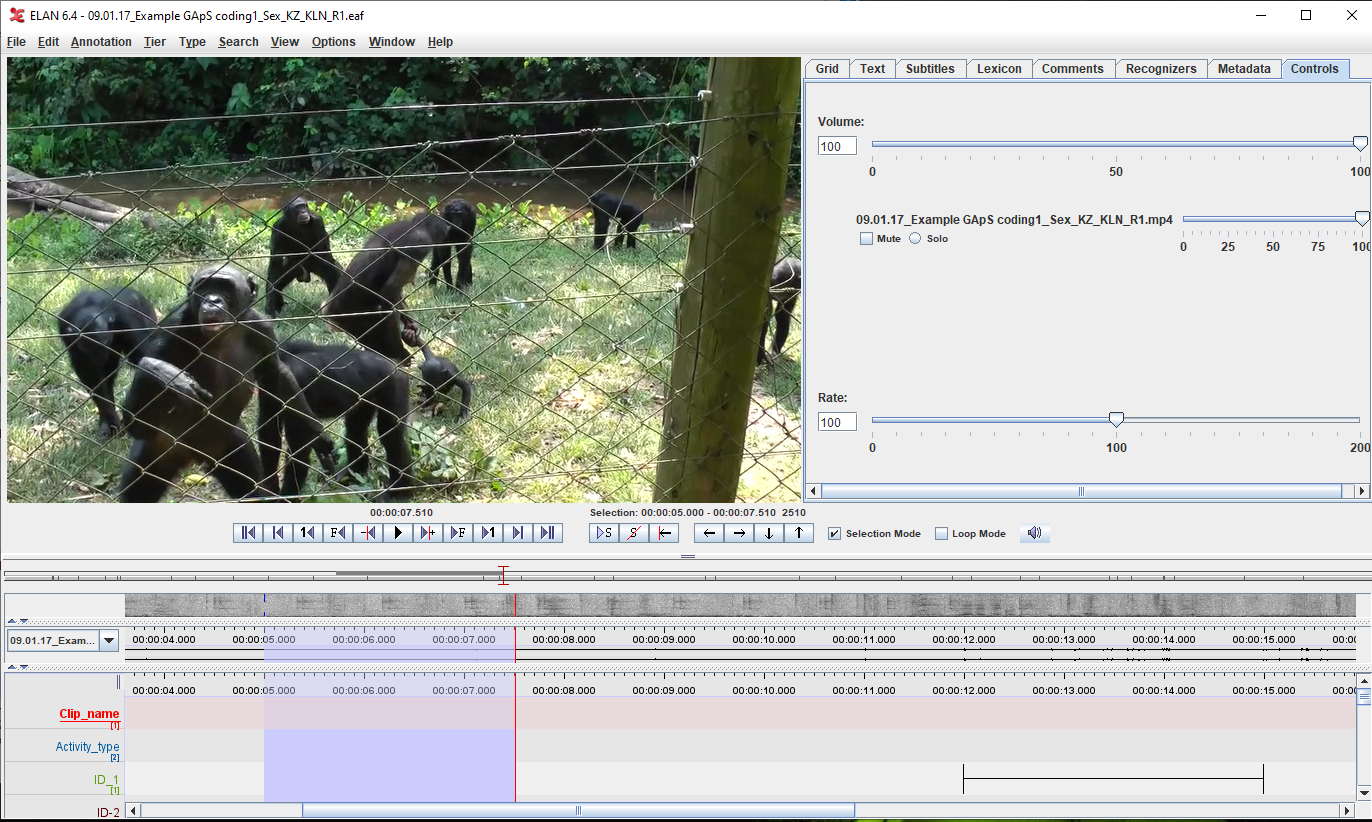This screenshot has height=822, width=1372.
Task: Step one pixel back button
Action: coord(368,533)
